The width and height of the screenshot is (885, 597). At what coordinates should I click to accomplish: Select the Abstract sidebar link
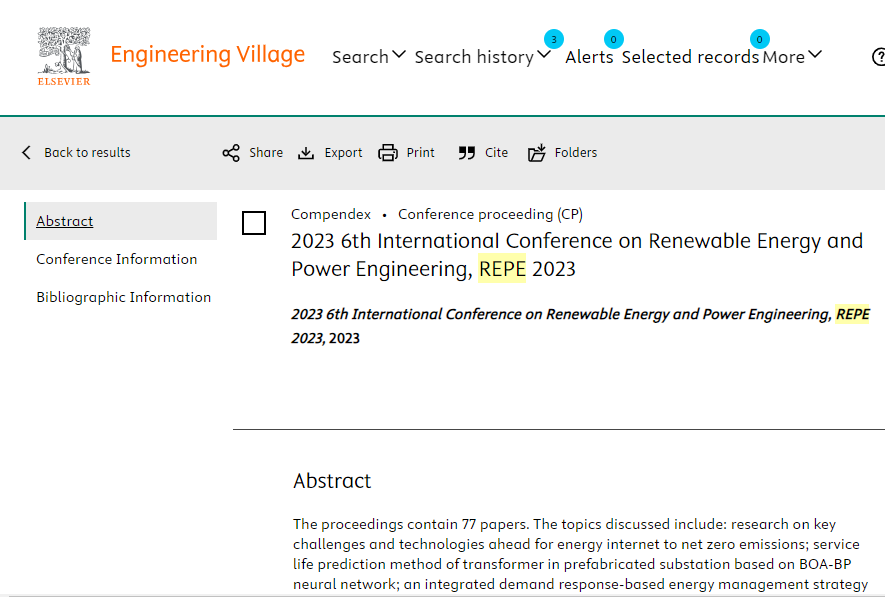(x=64, y=221)
